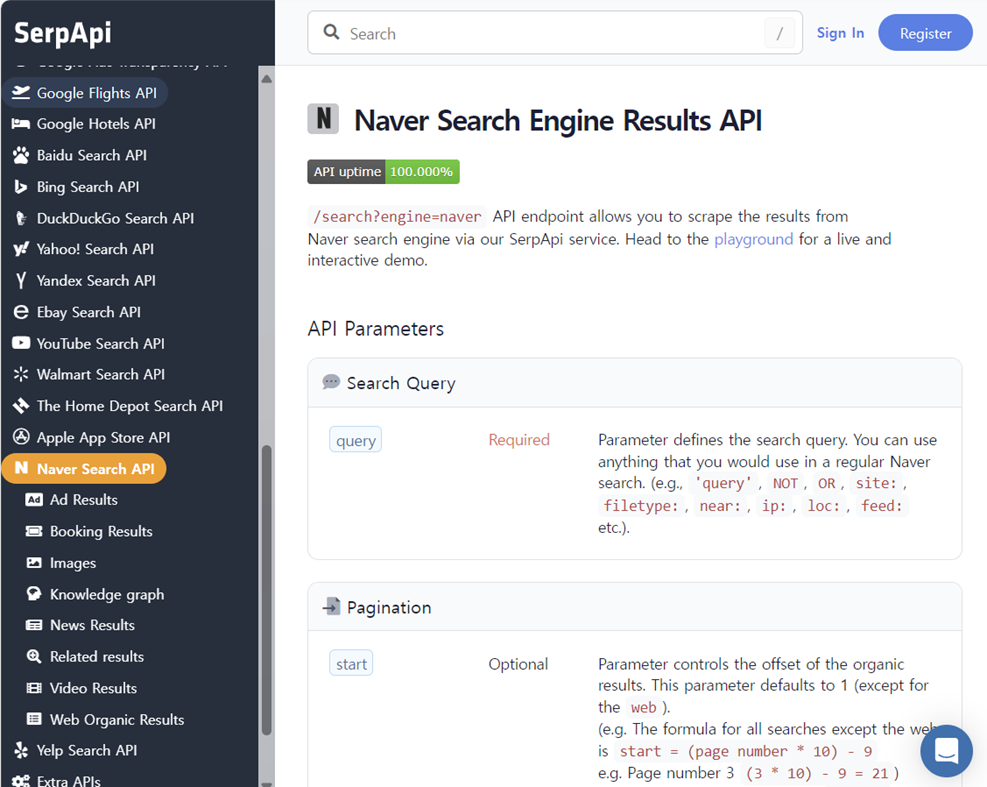Click the YouTube play icon

(21, 343)
